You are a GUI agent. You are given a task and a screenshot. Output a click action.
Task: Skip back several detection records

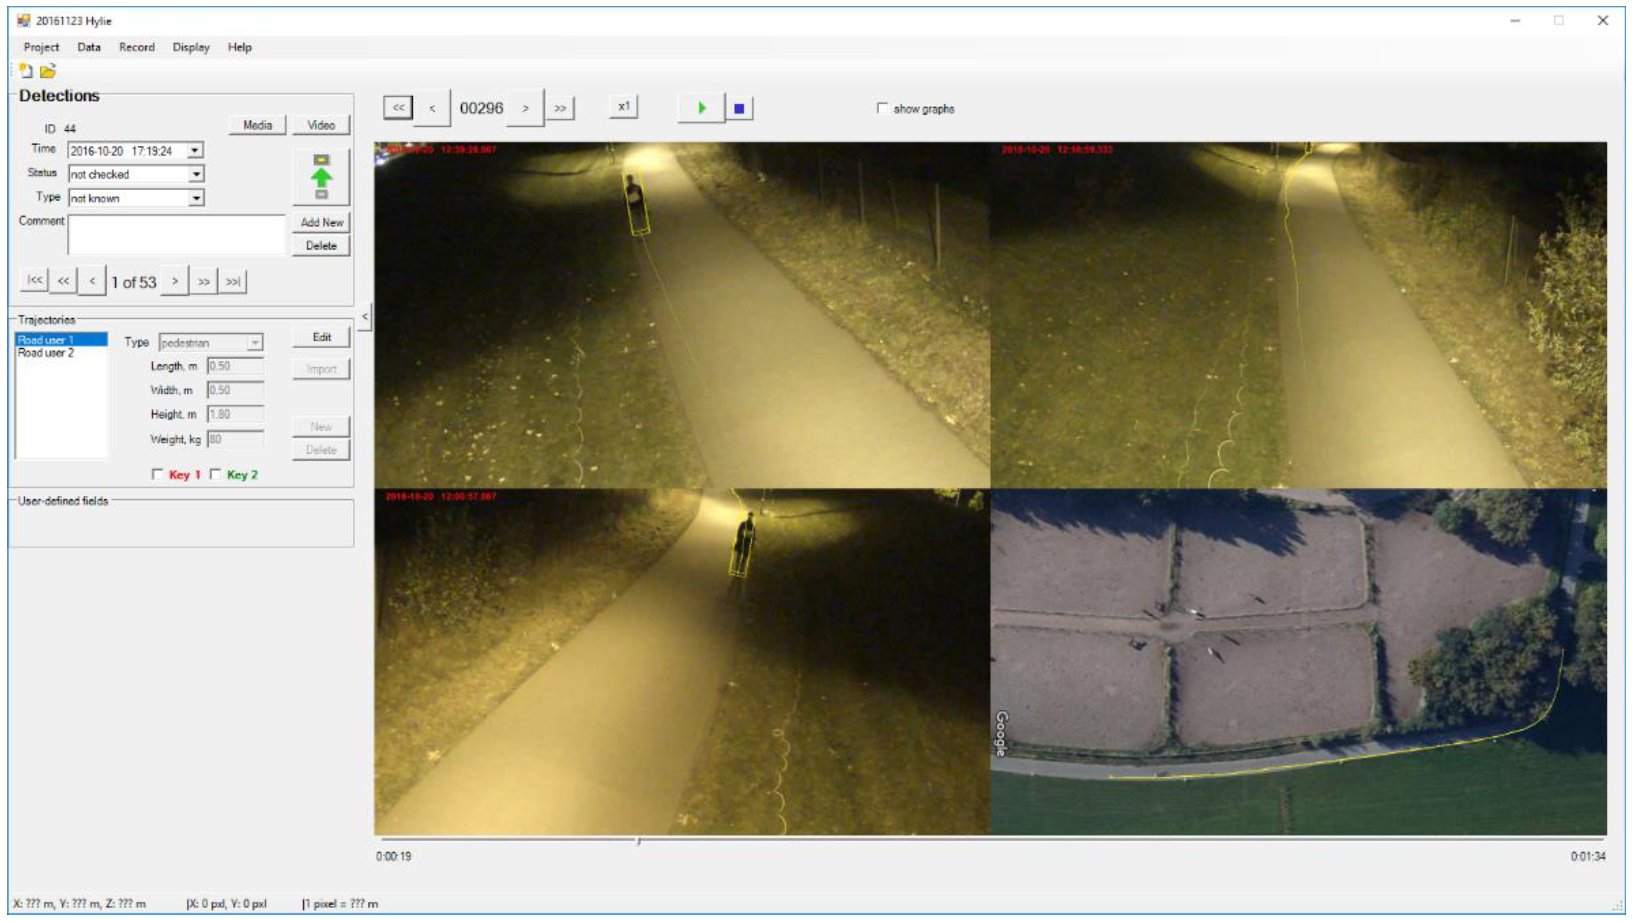click(x=63, y=281)
